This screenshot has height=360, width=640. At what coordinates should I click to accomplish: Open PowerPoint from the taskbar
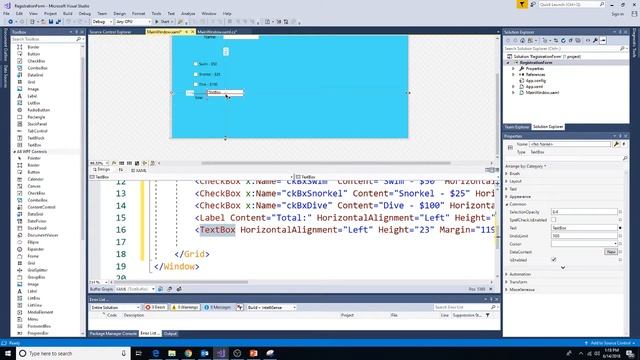253,353
